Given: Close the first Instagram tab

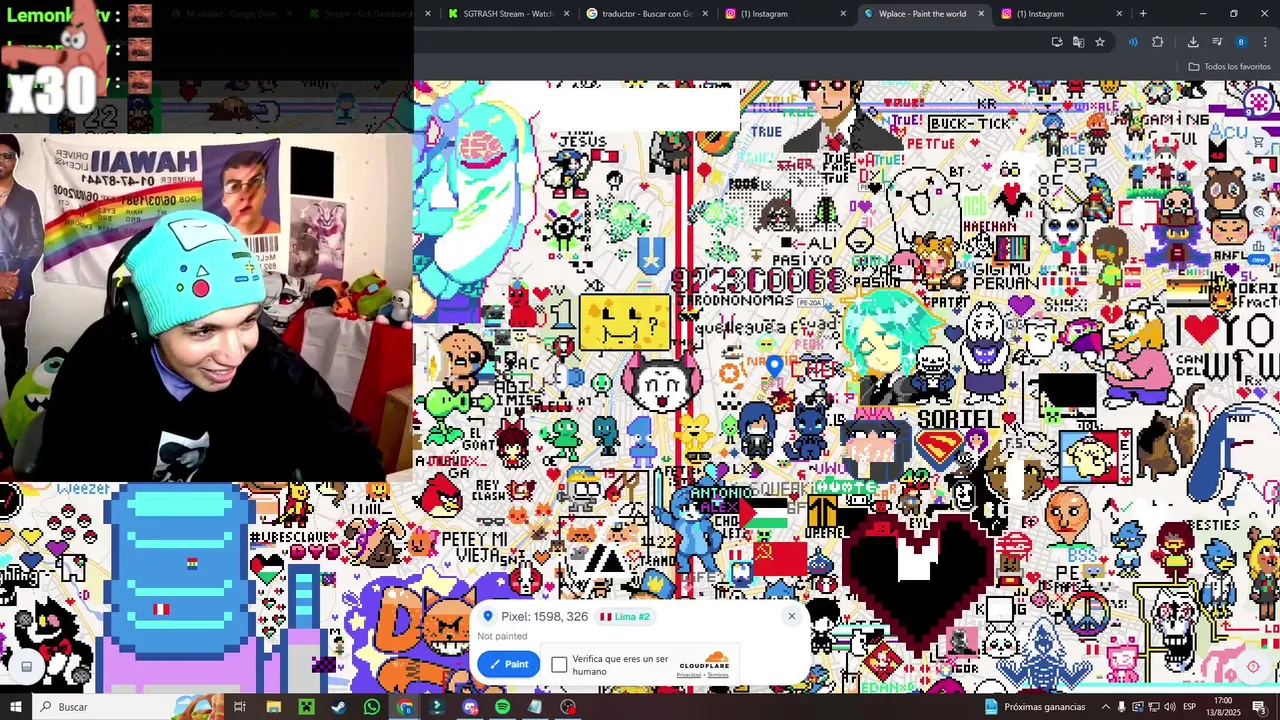Looking at the screenshot, I should (843, 14).
